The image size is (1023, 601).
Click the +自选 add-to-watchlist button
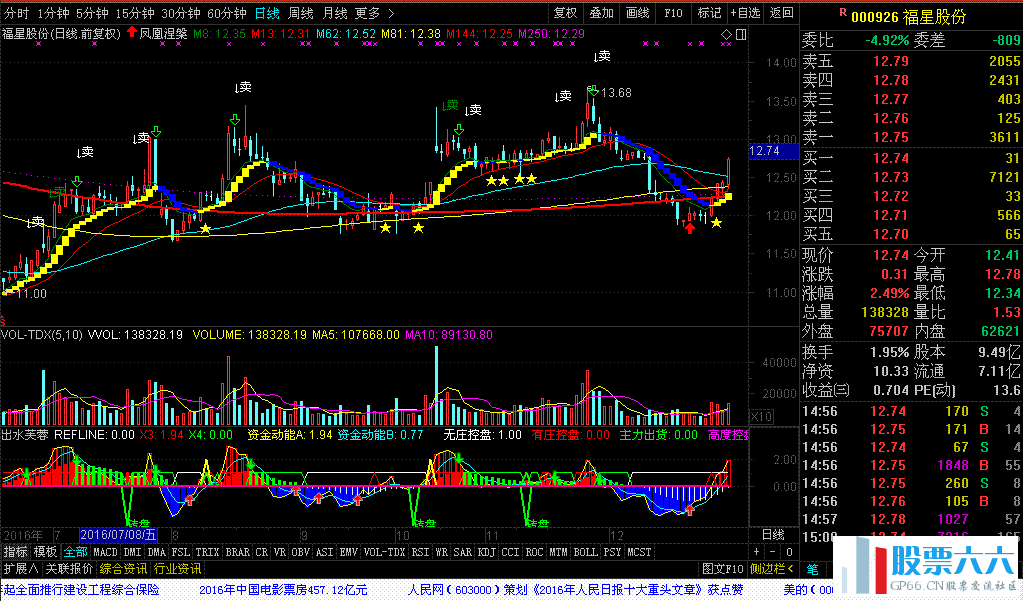743,13
